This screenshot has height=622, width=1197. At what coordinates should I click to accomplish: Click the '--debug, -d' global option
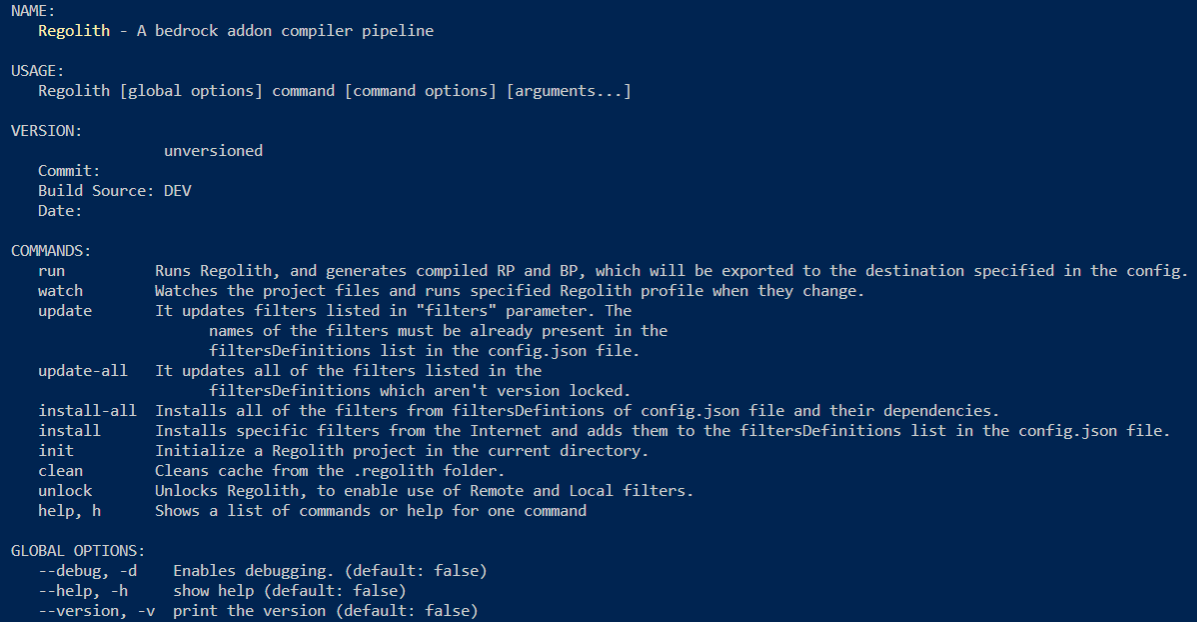point(87,571)
